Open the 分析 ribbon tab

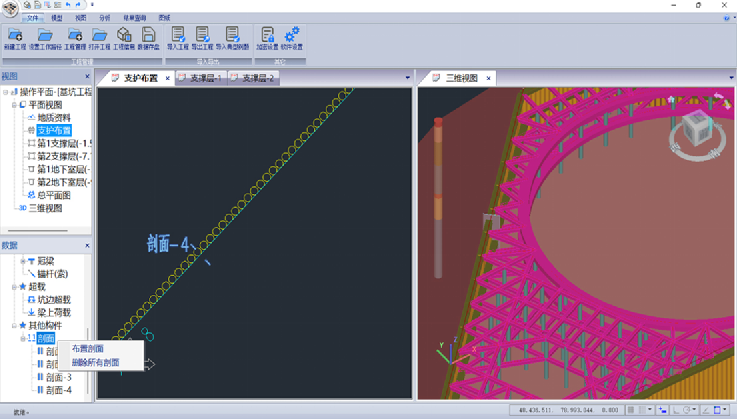click(106, 18)
